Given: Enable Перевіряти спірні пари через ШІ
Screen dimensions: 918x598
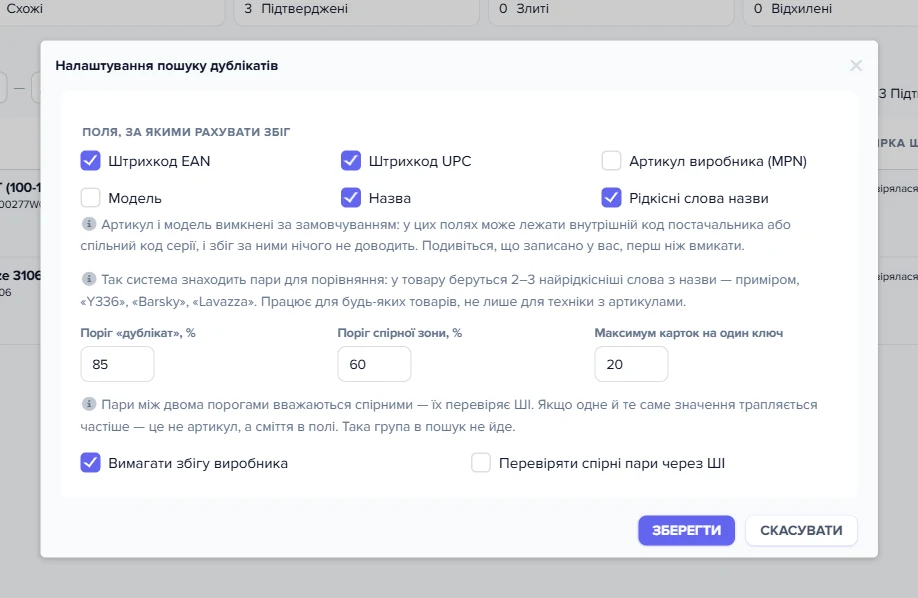Looking at the screenshot, I should click(481, 463).
